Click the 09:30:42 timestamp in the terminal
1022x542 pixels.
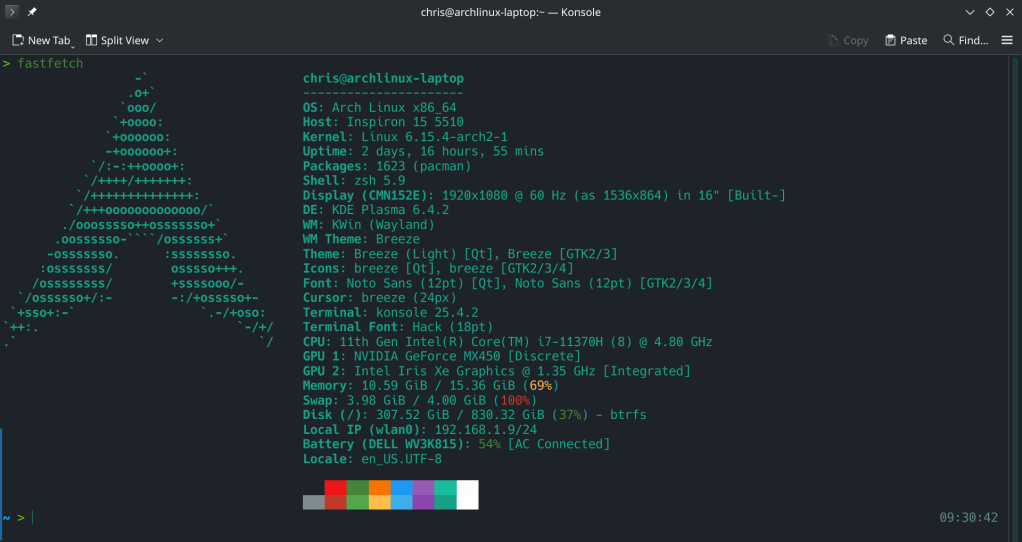point(968,517)
